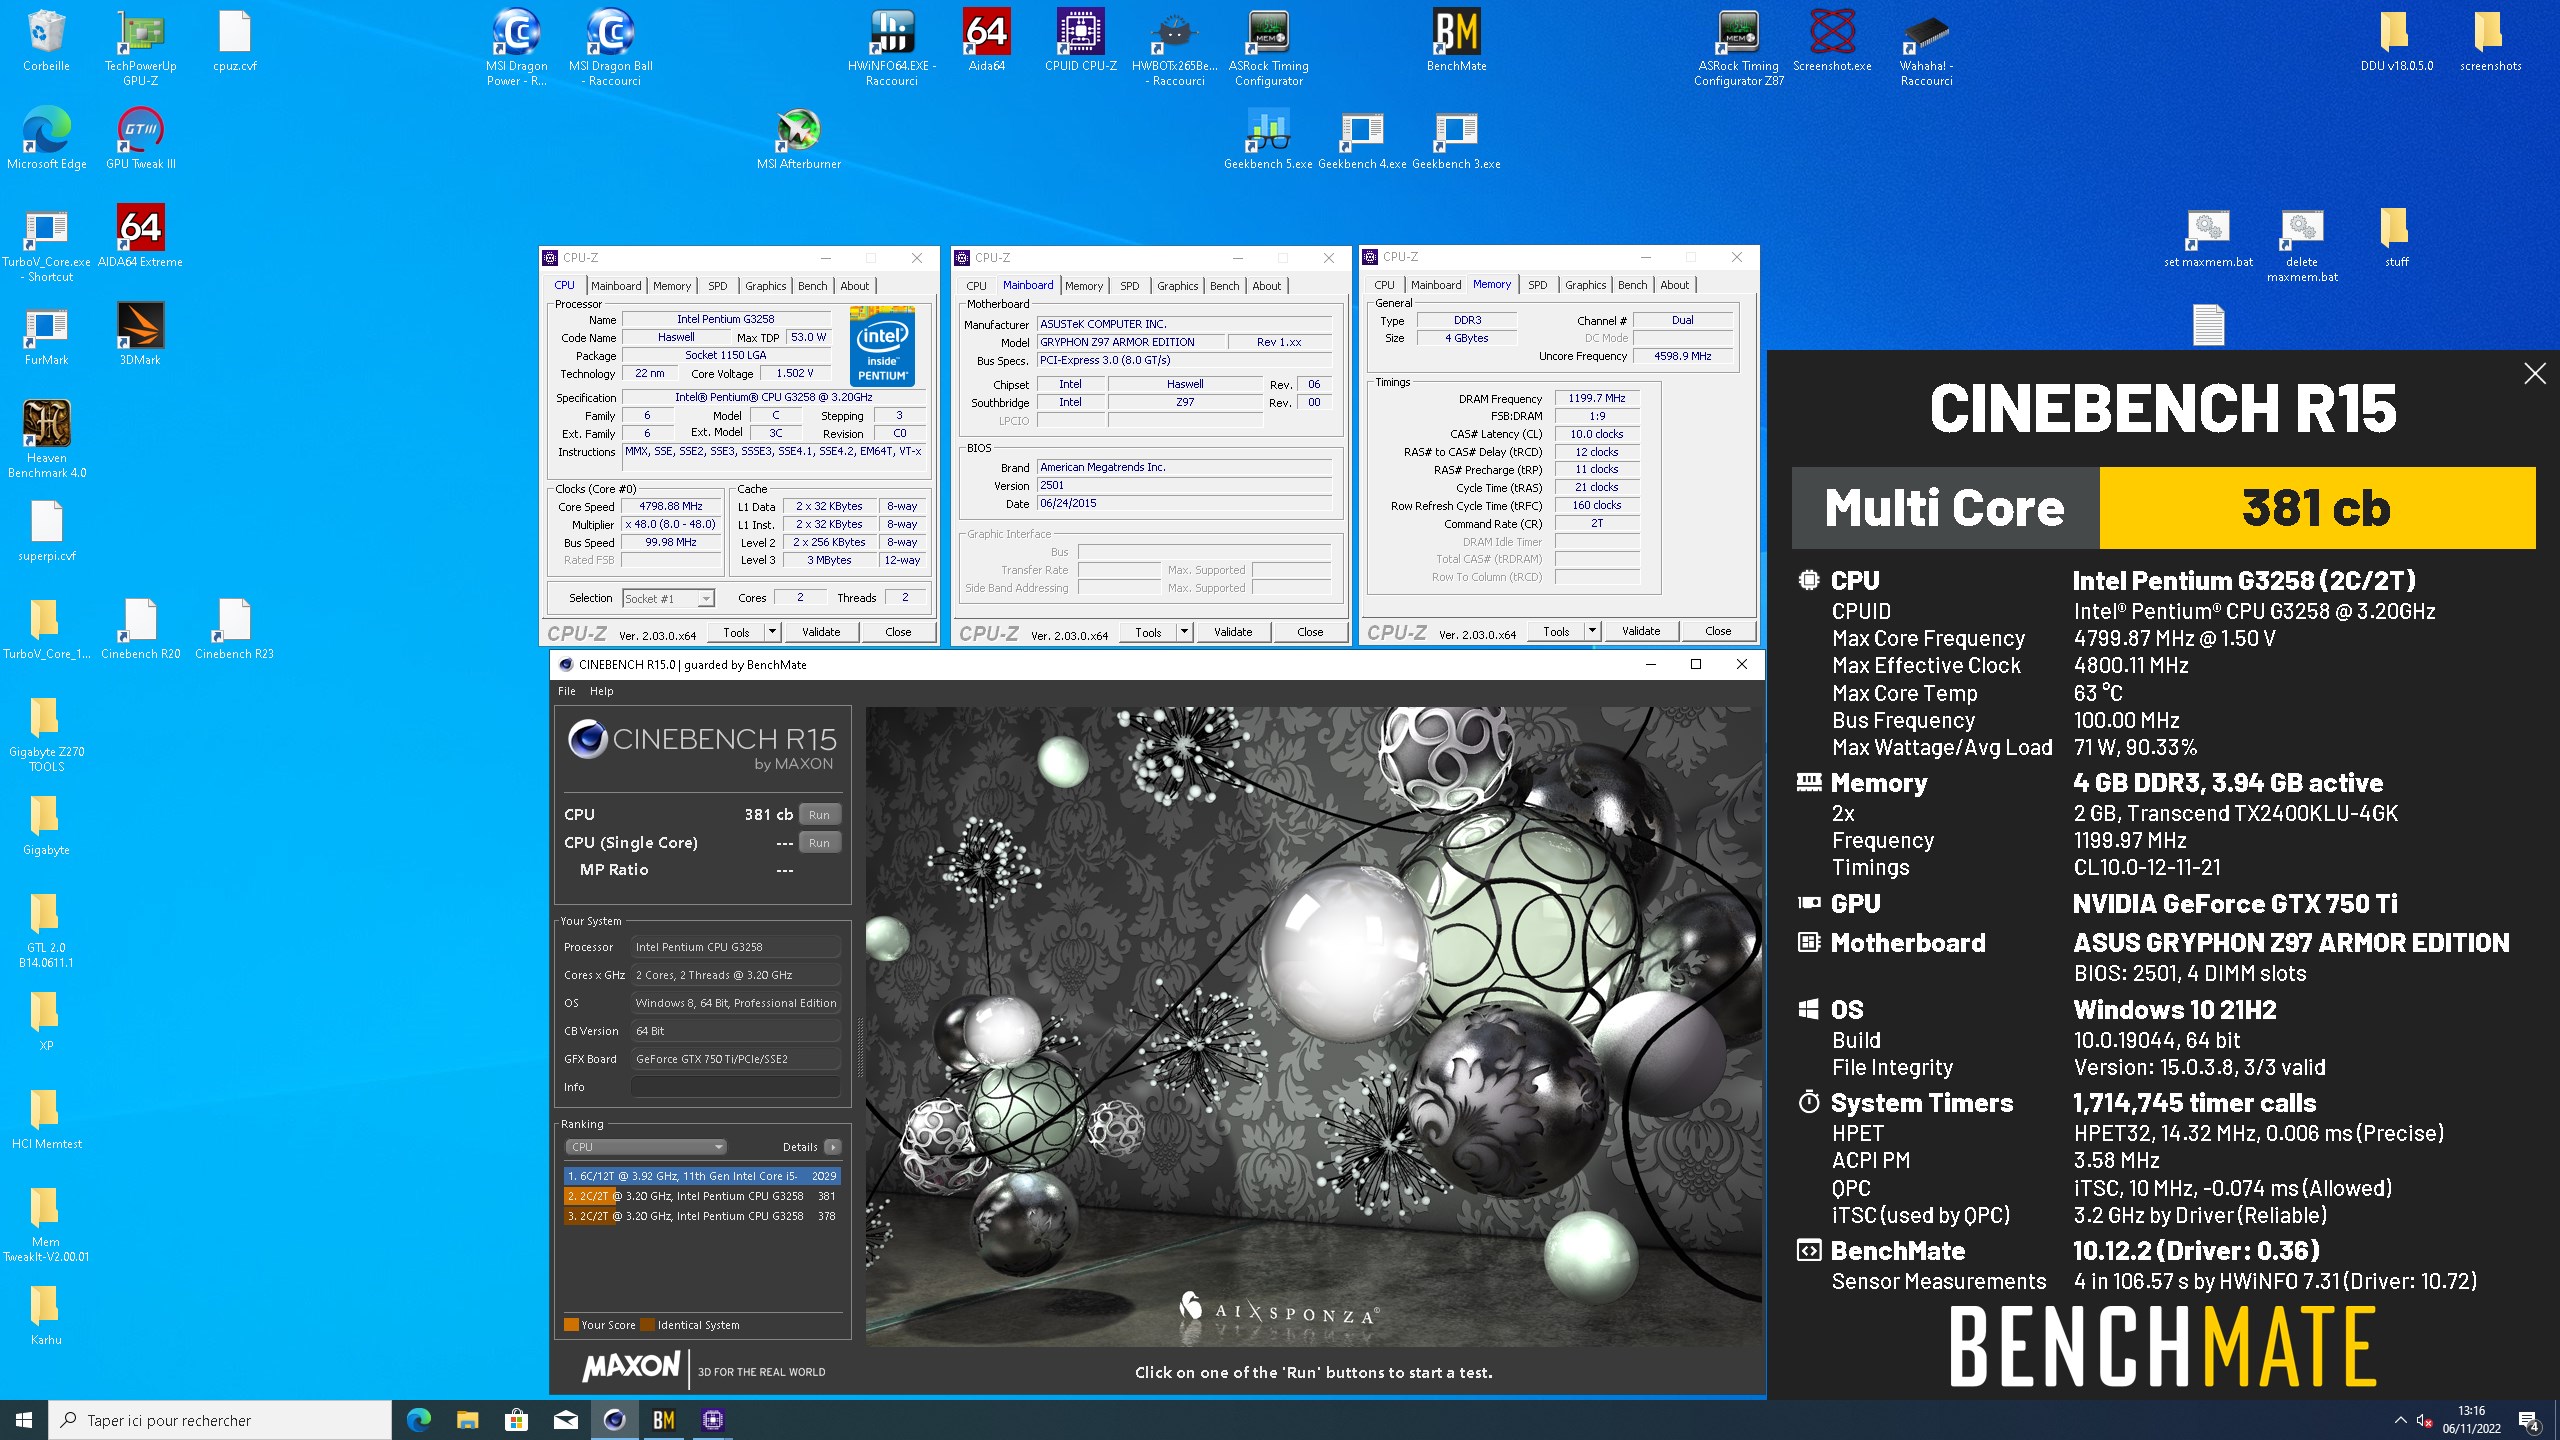Open Gigabyte Z270 TOOLS folder
Screen dimensions: 2560x1440
(46, 733)
